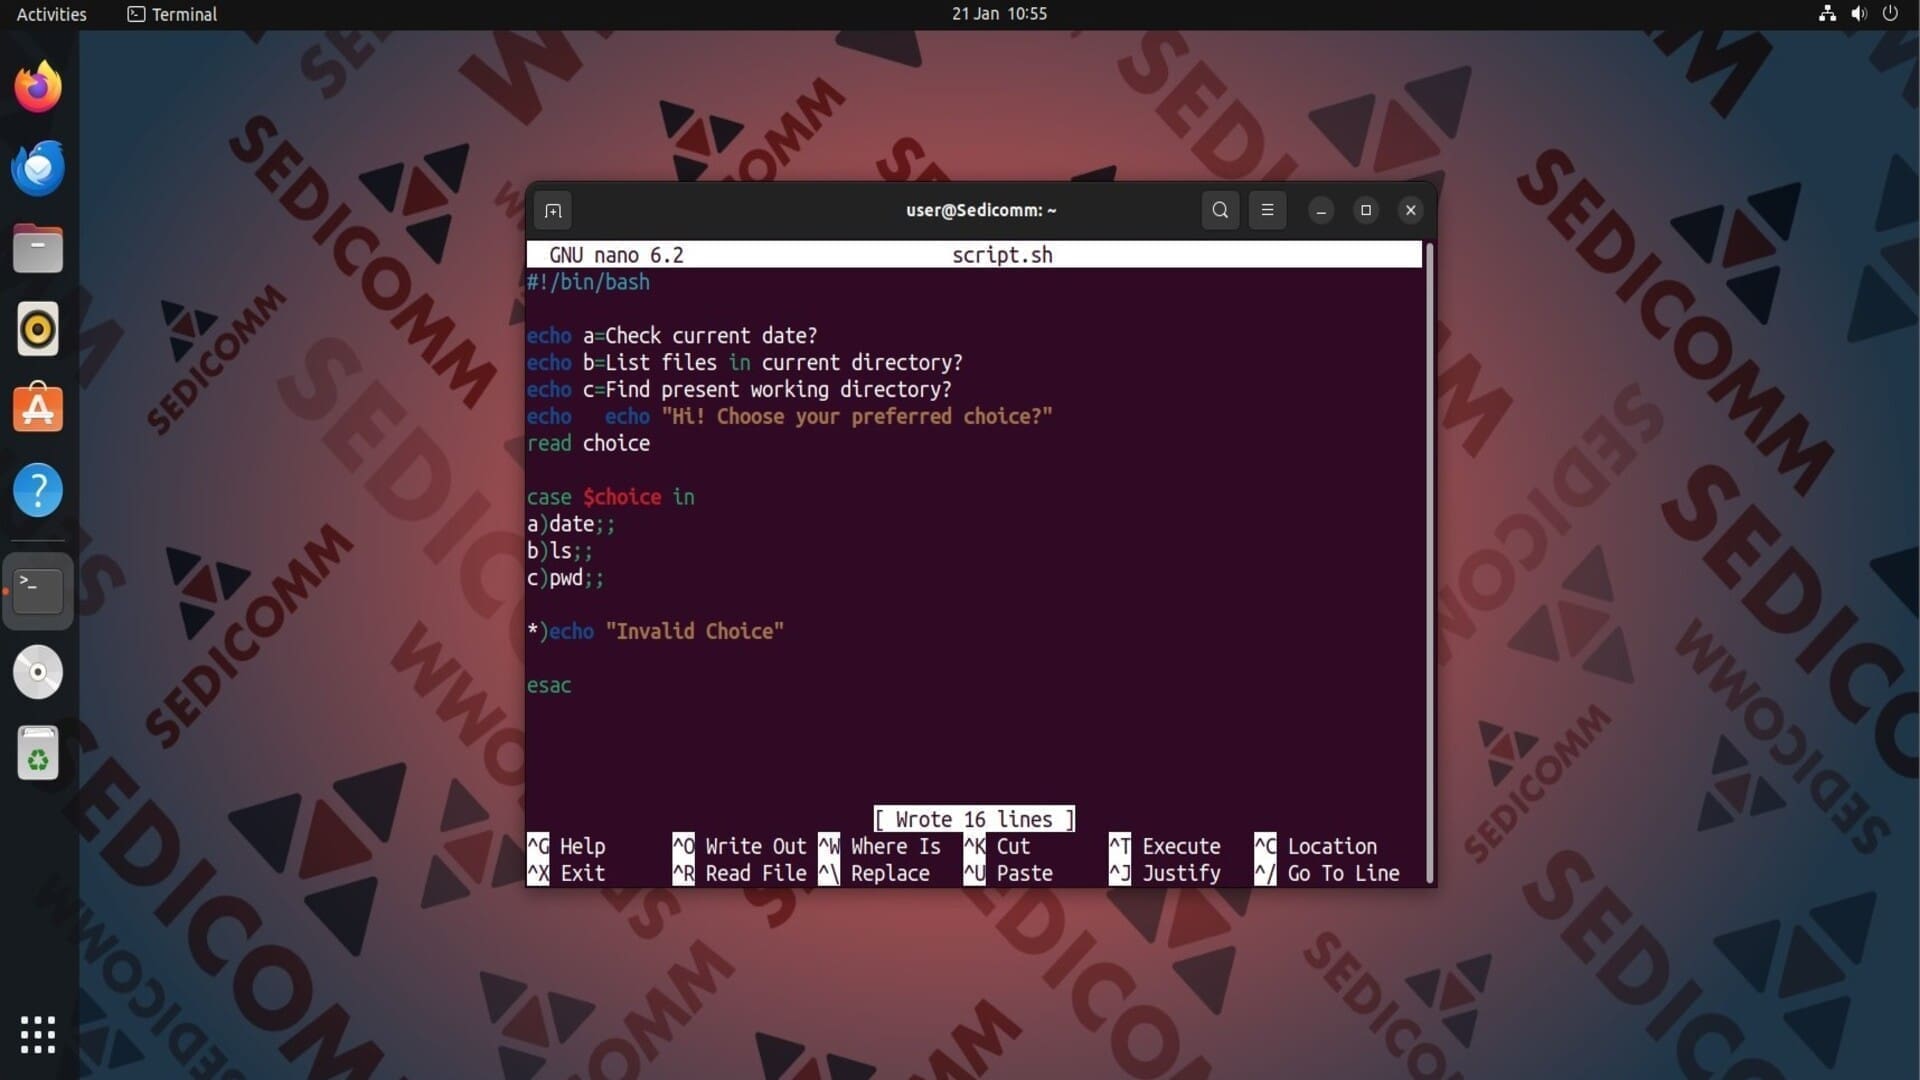1920x1080 pixels.
Task: Launch Firefox from the dock
Action: coord(38,88)
